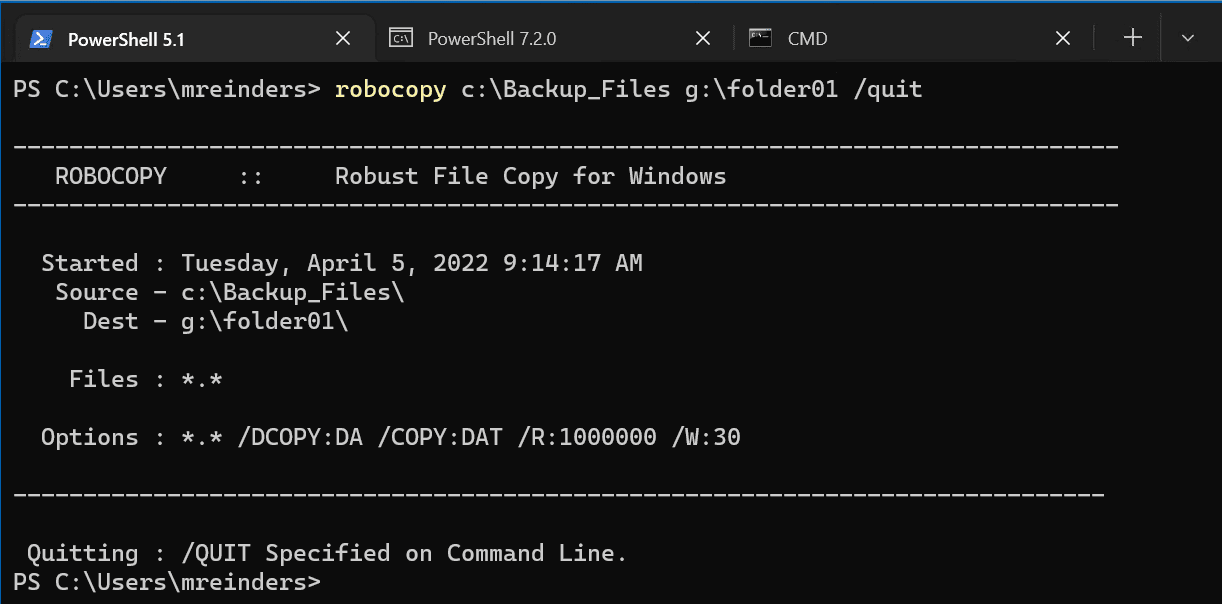Click the Options line with /DCOPY:DA
1222x604 pixels.
click(x=391, y=437)
